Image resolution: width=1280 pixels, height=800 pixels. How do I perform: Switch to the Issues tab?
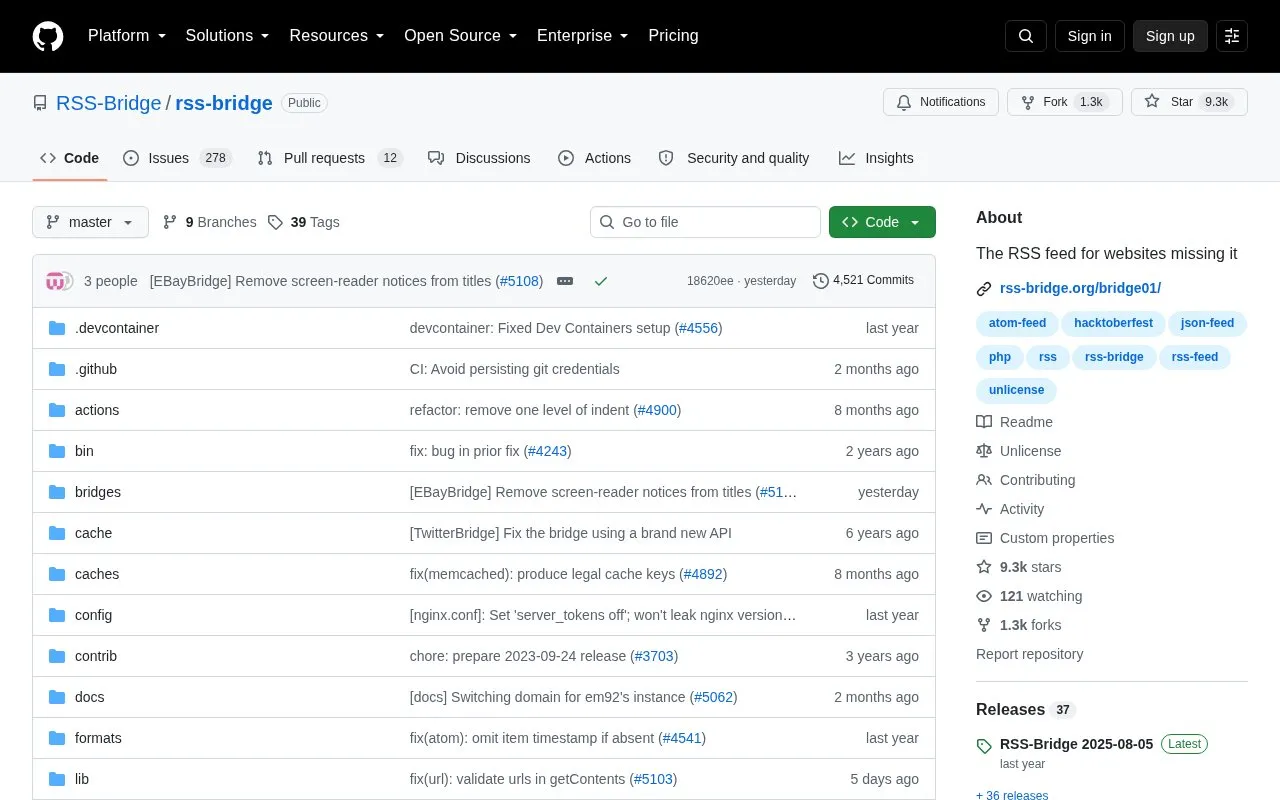click(x=177, y=158)
